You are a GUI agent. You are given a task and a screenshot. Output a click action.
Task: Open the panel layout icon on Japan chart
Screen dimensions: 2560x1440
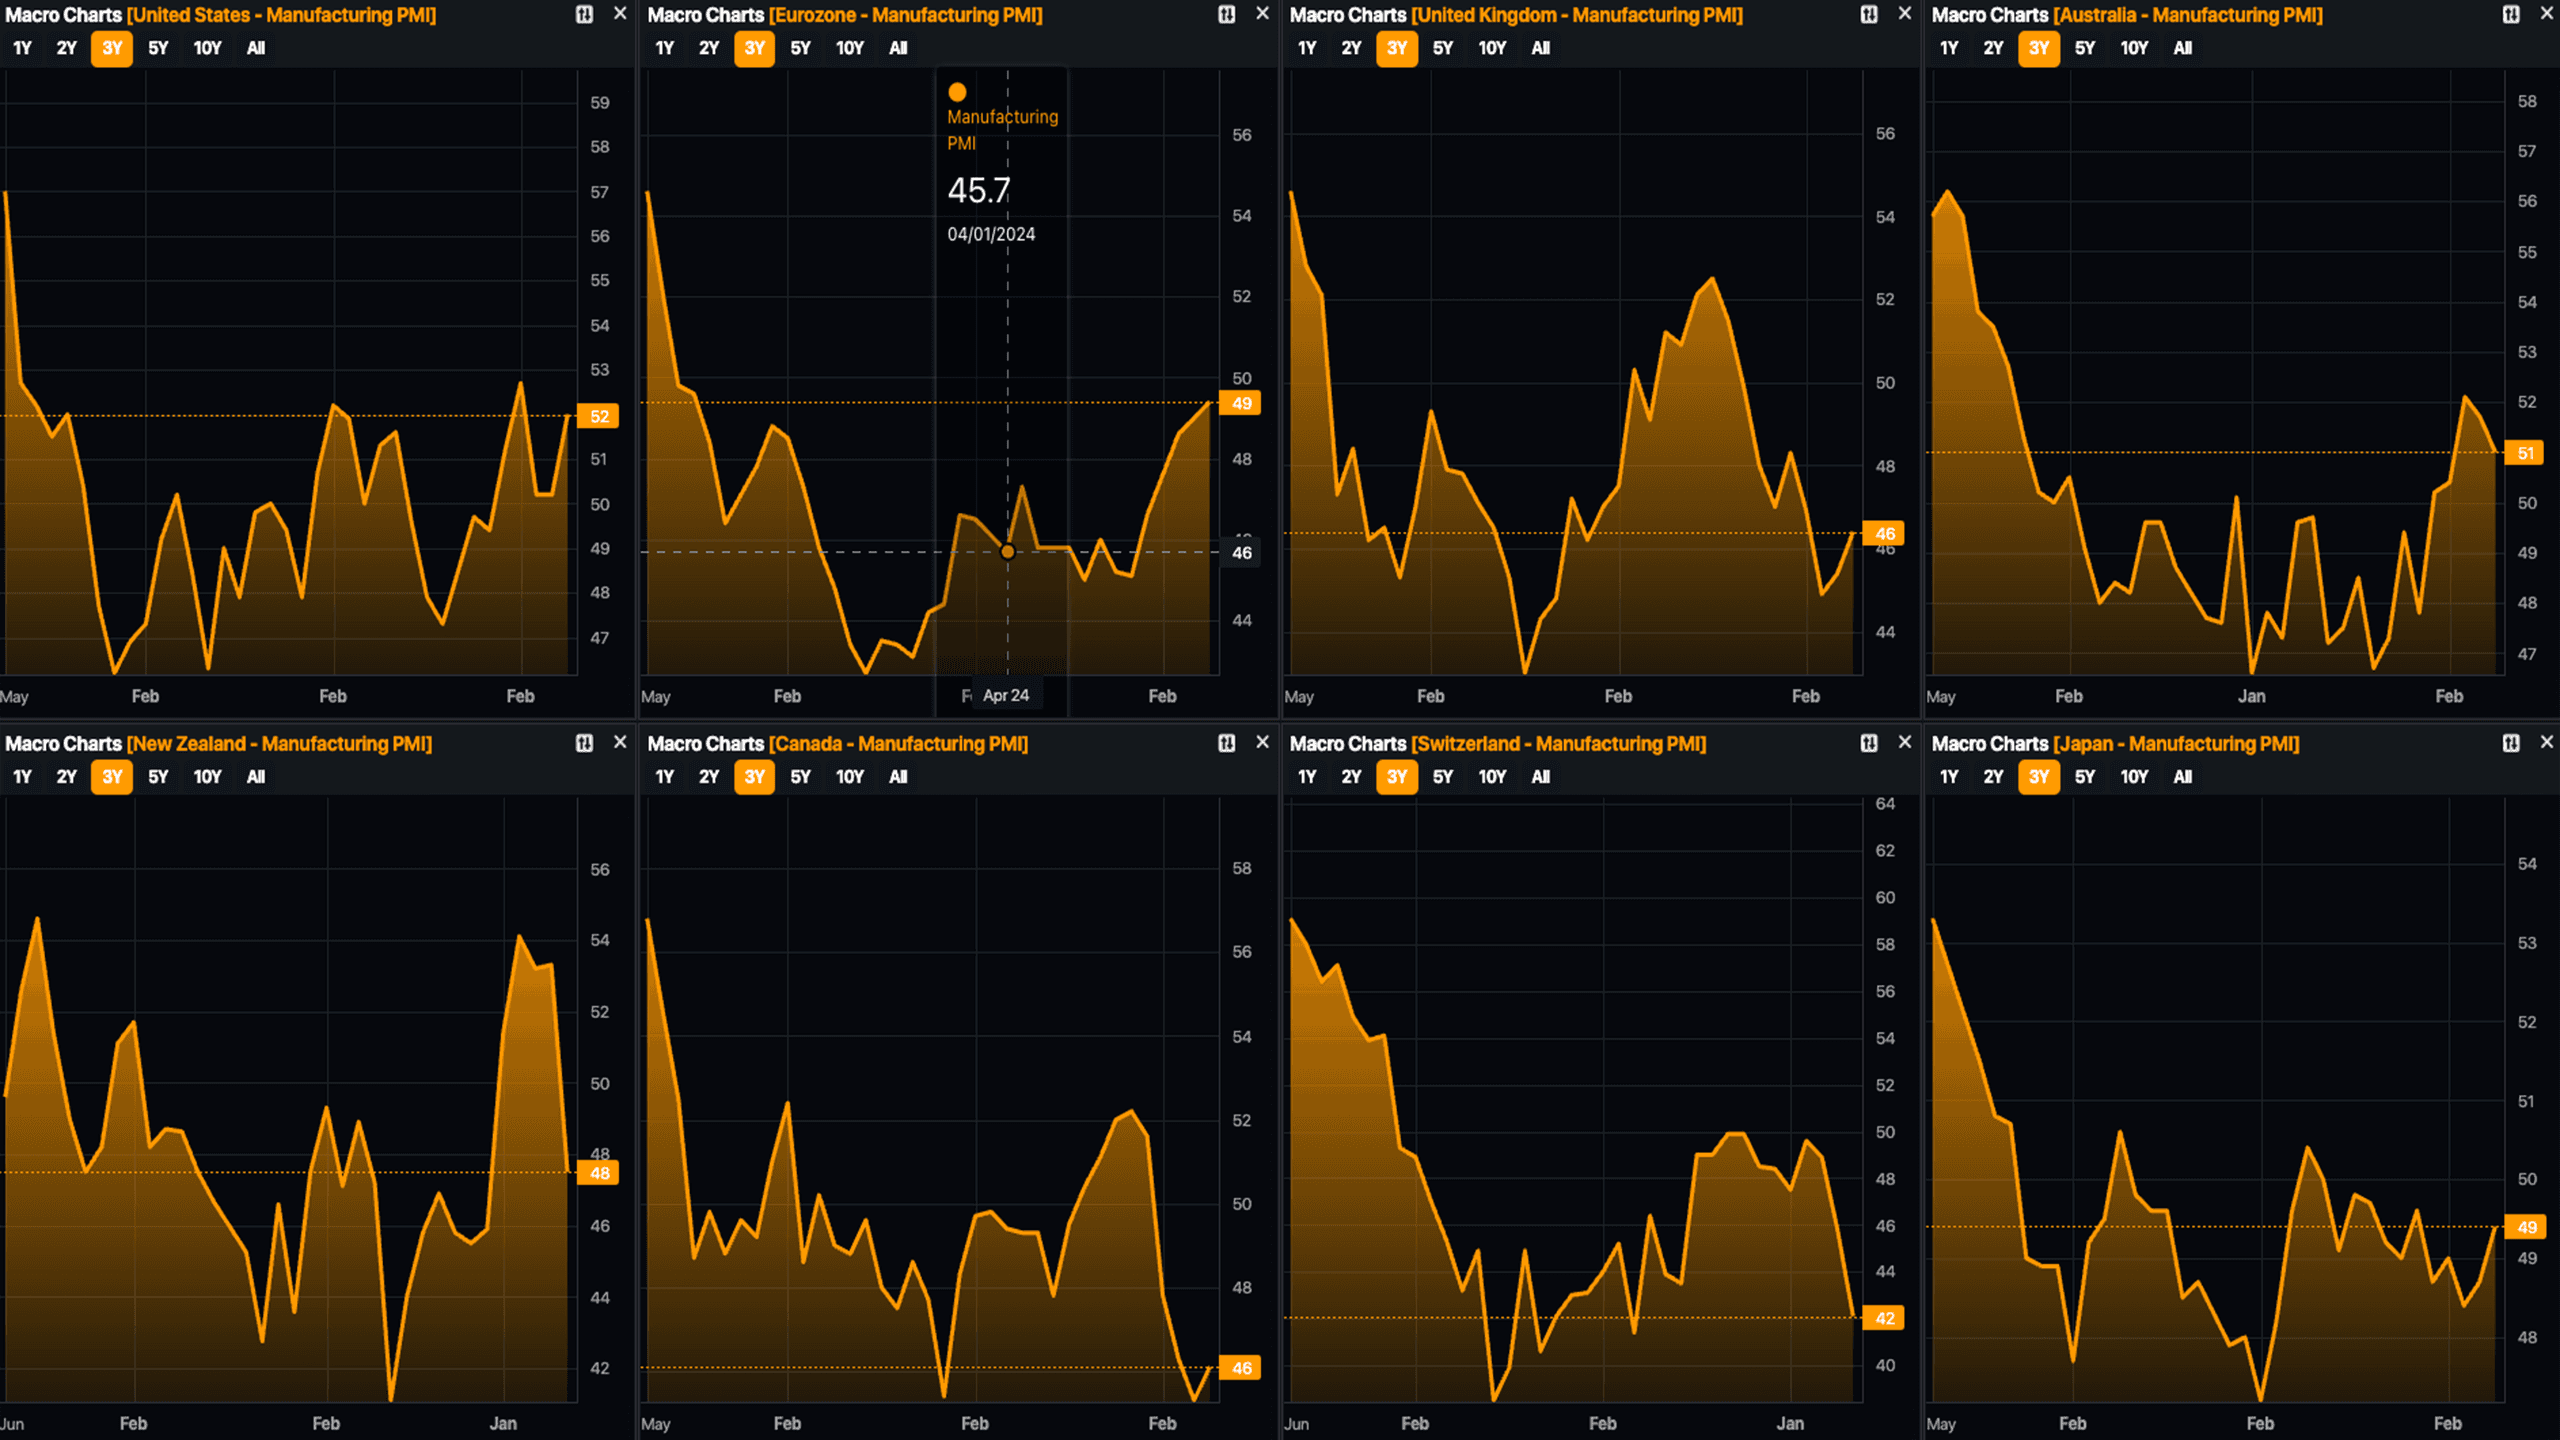pyautogui.click(x=2511, y=743)
